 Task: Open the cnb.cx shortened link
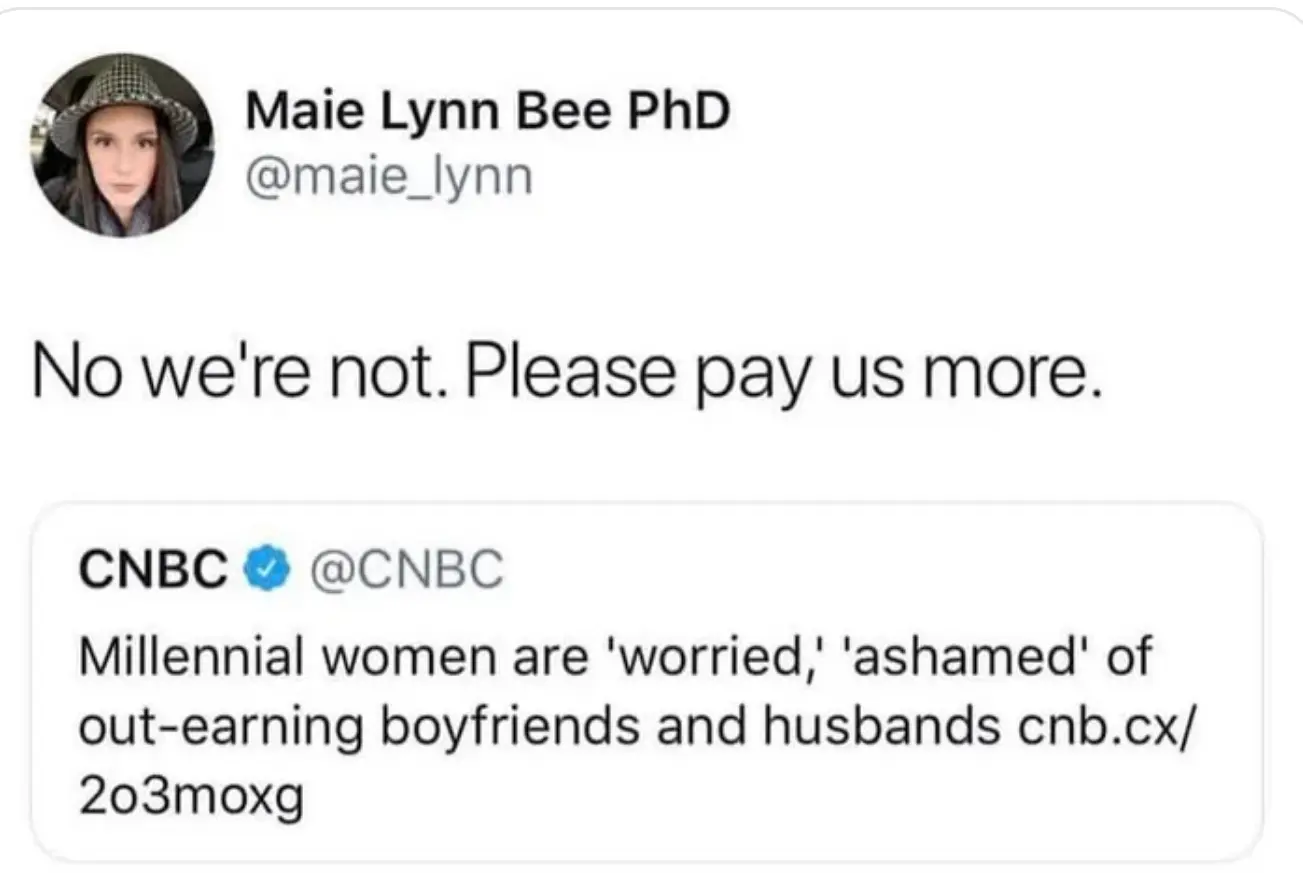pyautogui.click(x=1103, y=727)
